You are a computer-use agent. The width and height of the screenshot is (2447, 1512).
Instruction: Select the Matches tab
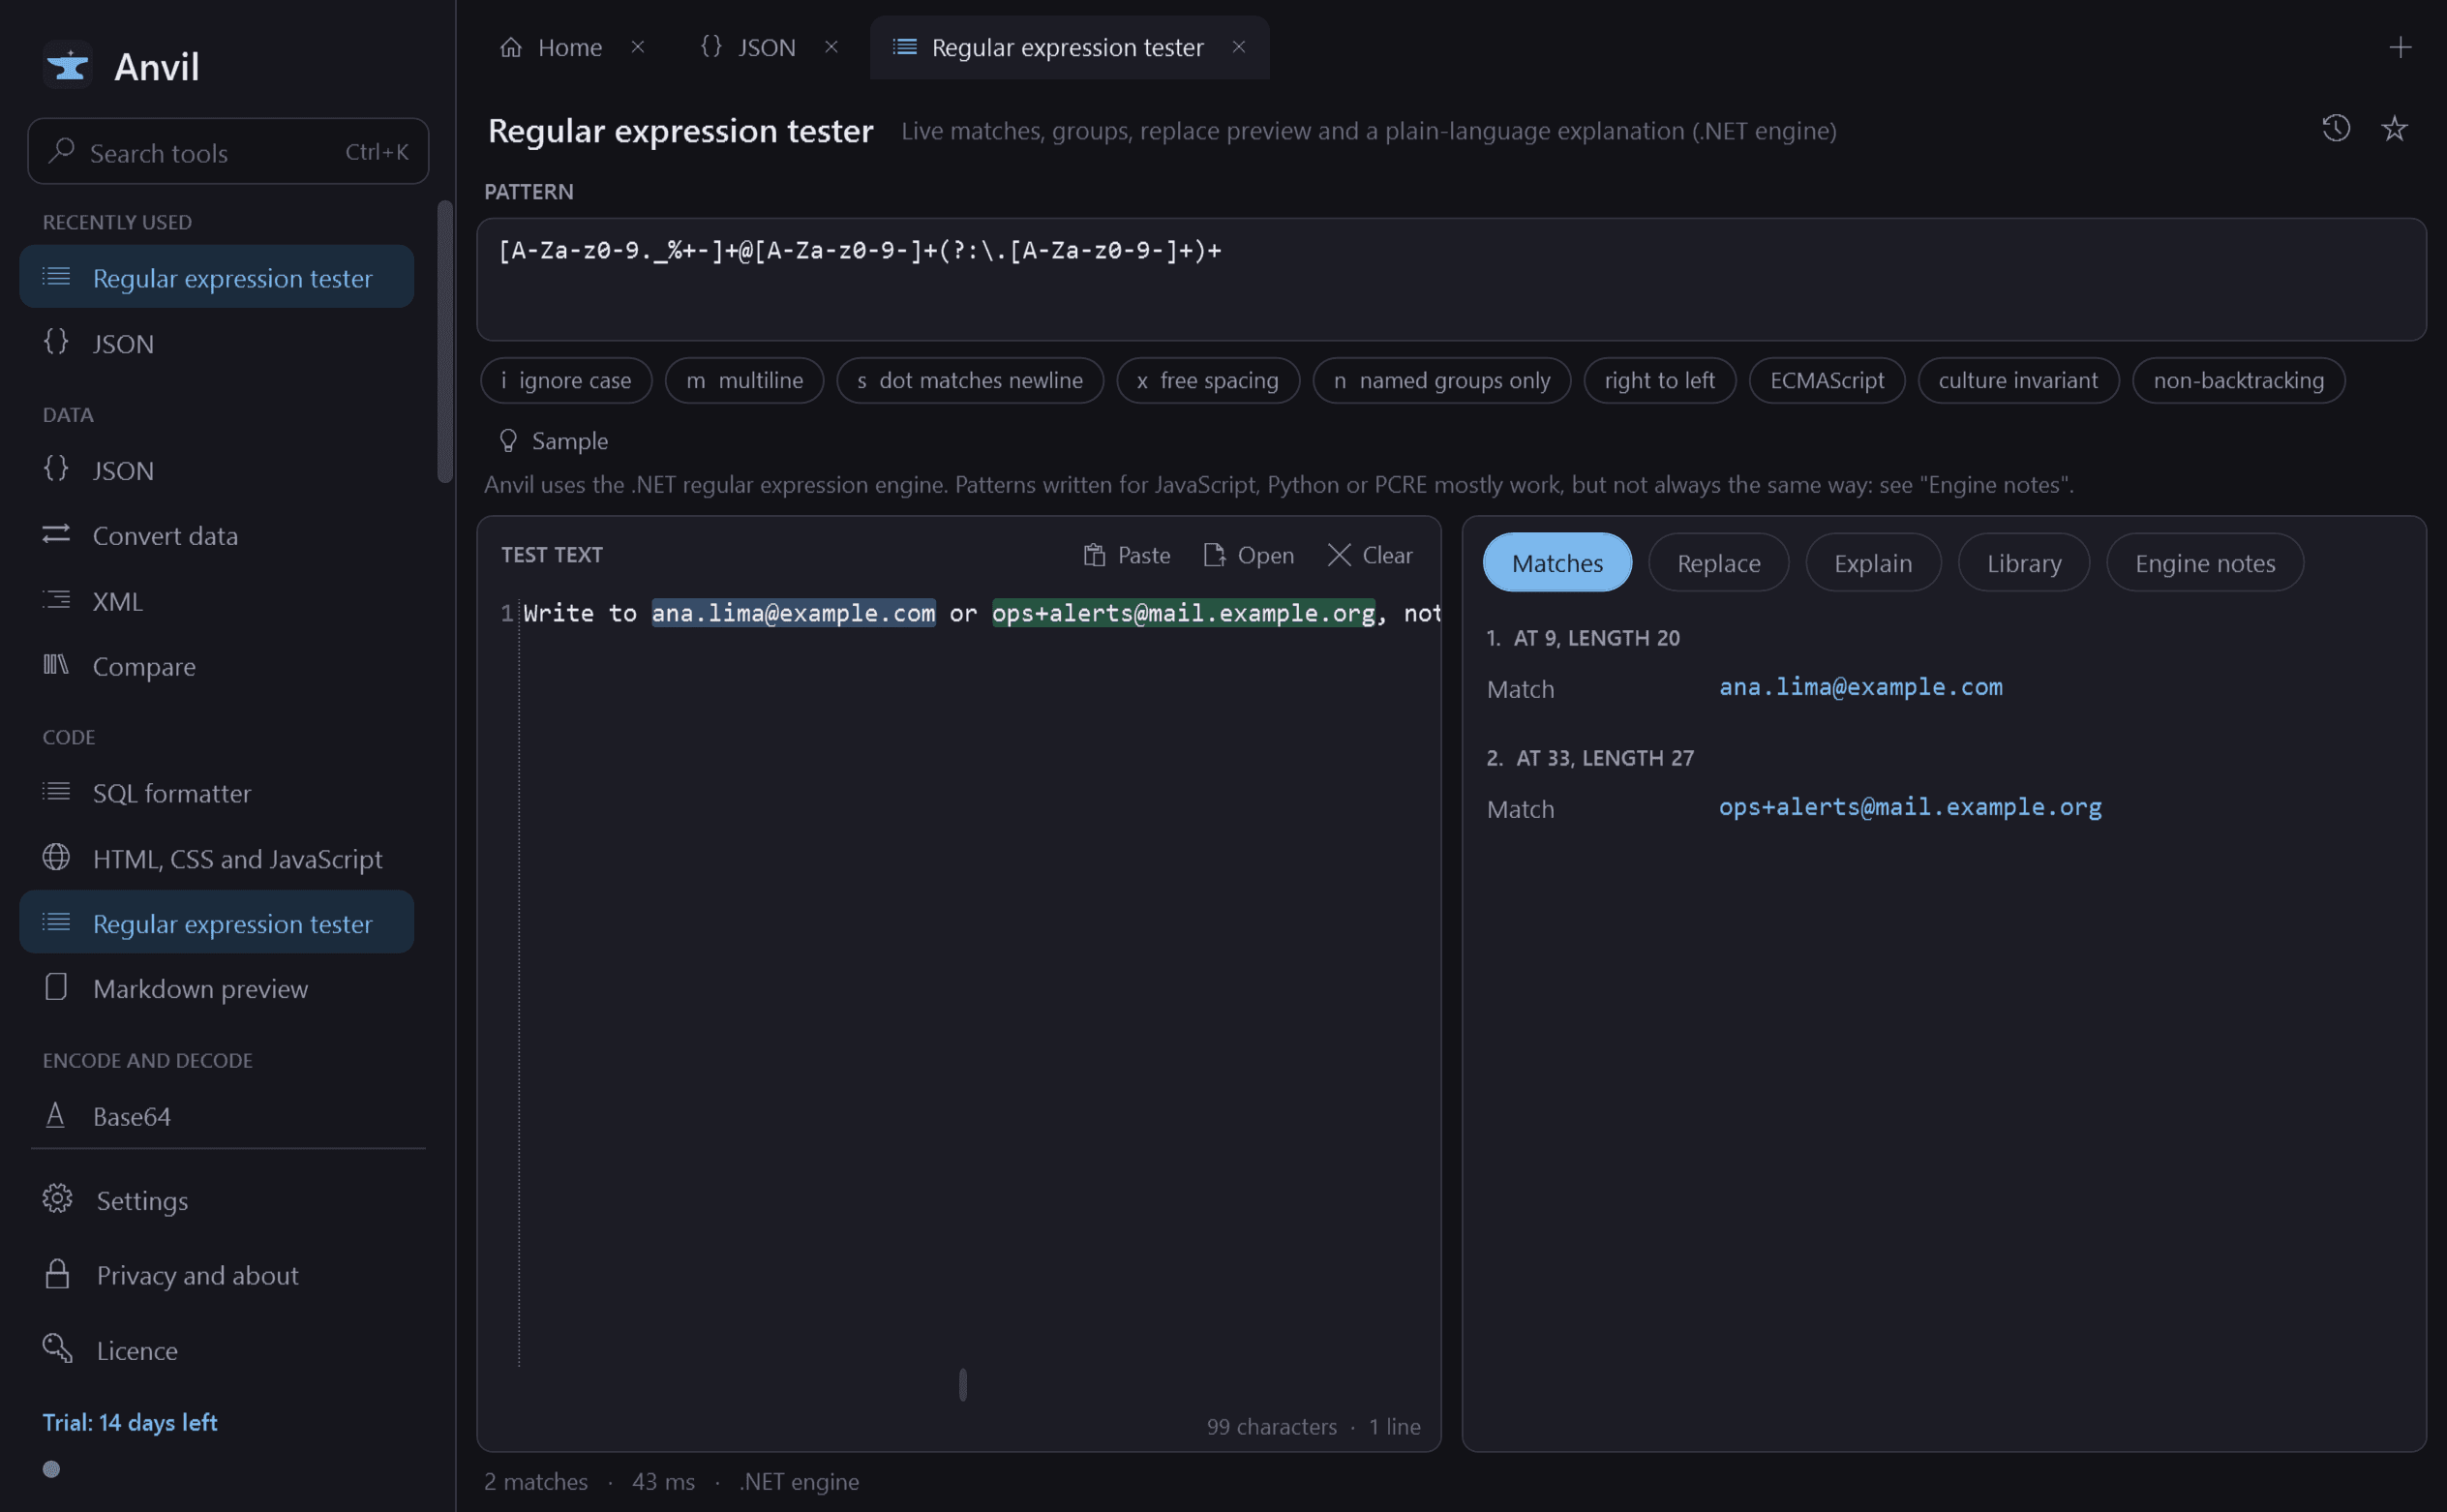coord(1557,563)
